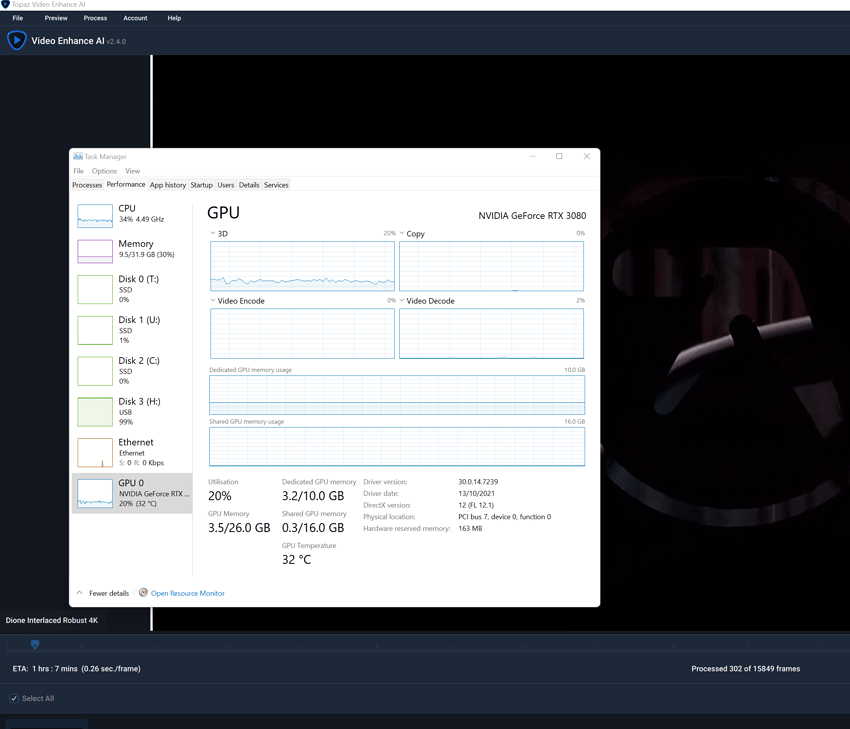Click driver date 13/10/2021 text
The image size is (850, 729).
476,493
